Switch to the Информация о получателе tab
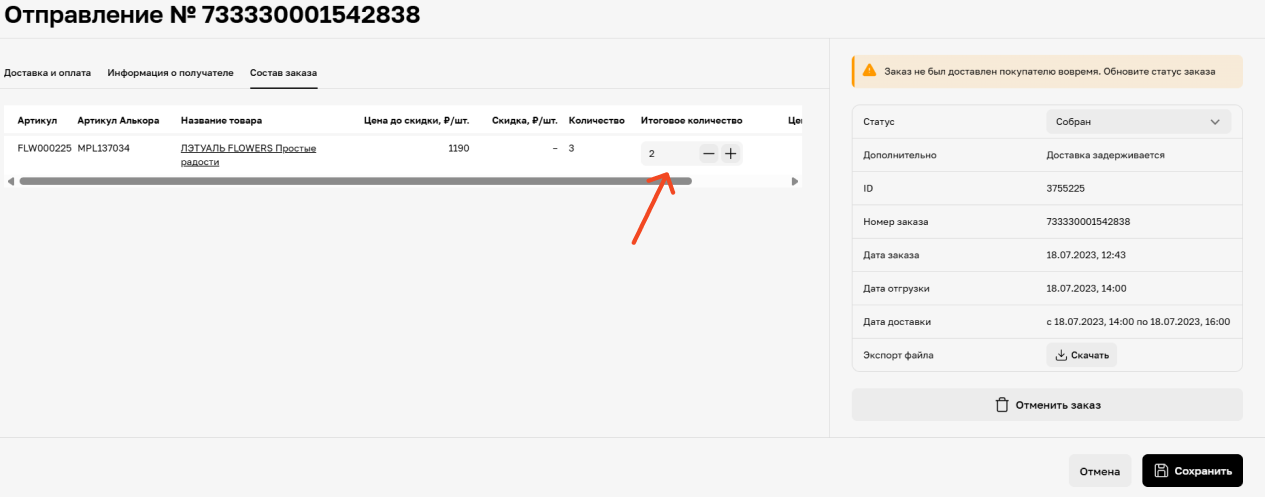 coord(171,73)
